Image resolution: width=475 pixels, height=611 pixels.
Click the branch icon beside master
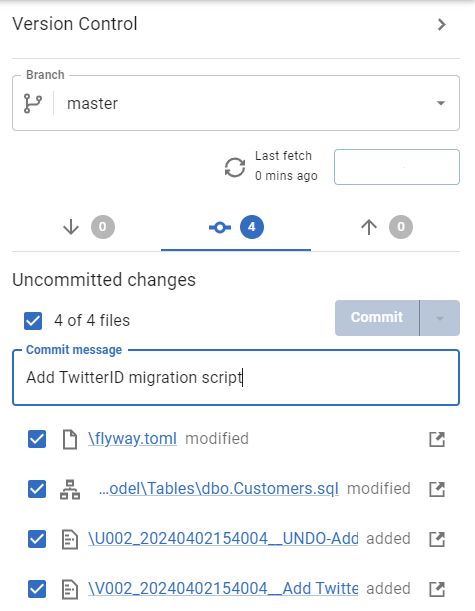click(33, 103)
